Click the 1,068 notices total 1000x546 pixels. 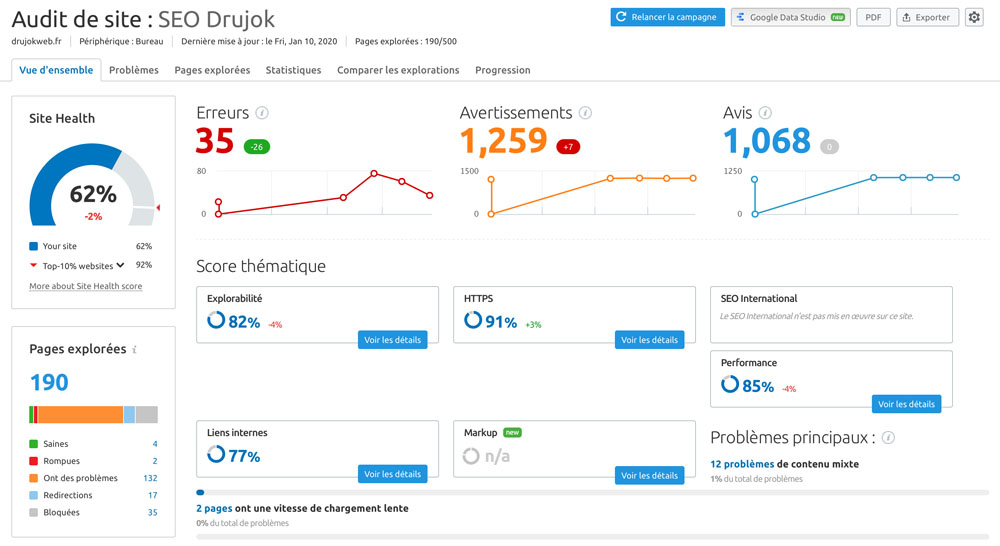(767, 141)
